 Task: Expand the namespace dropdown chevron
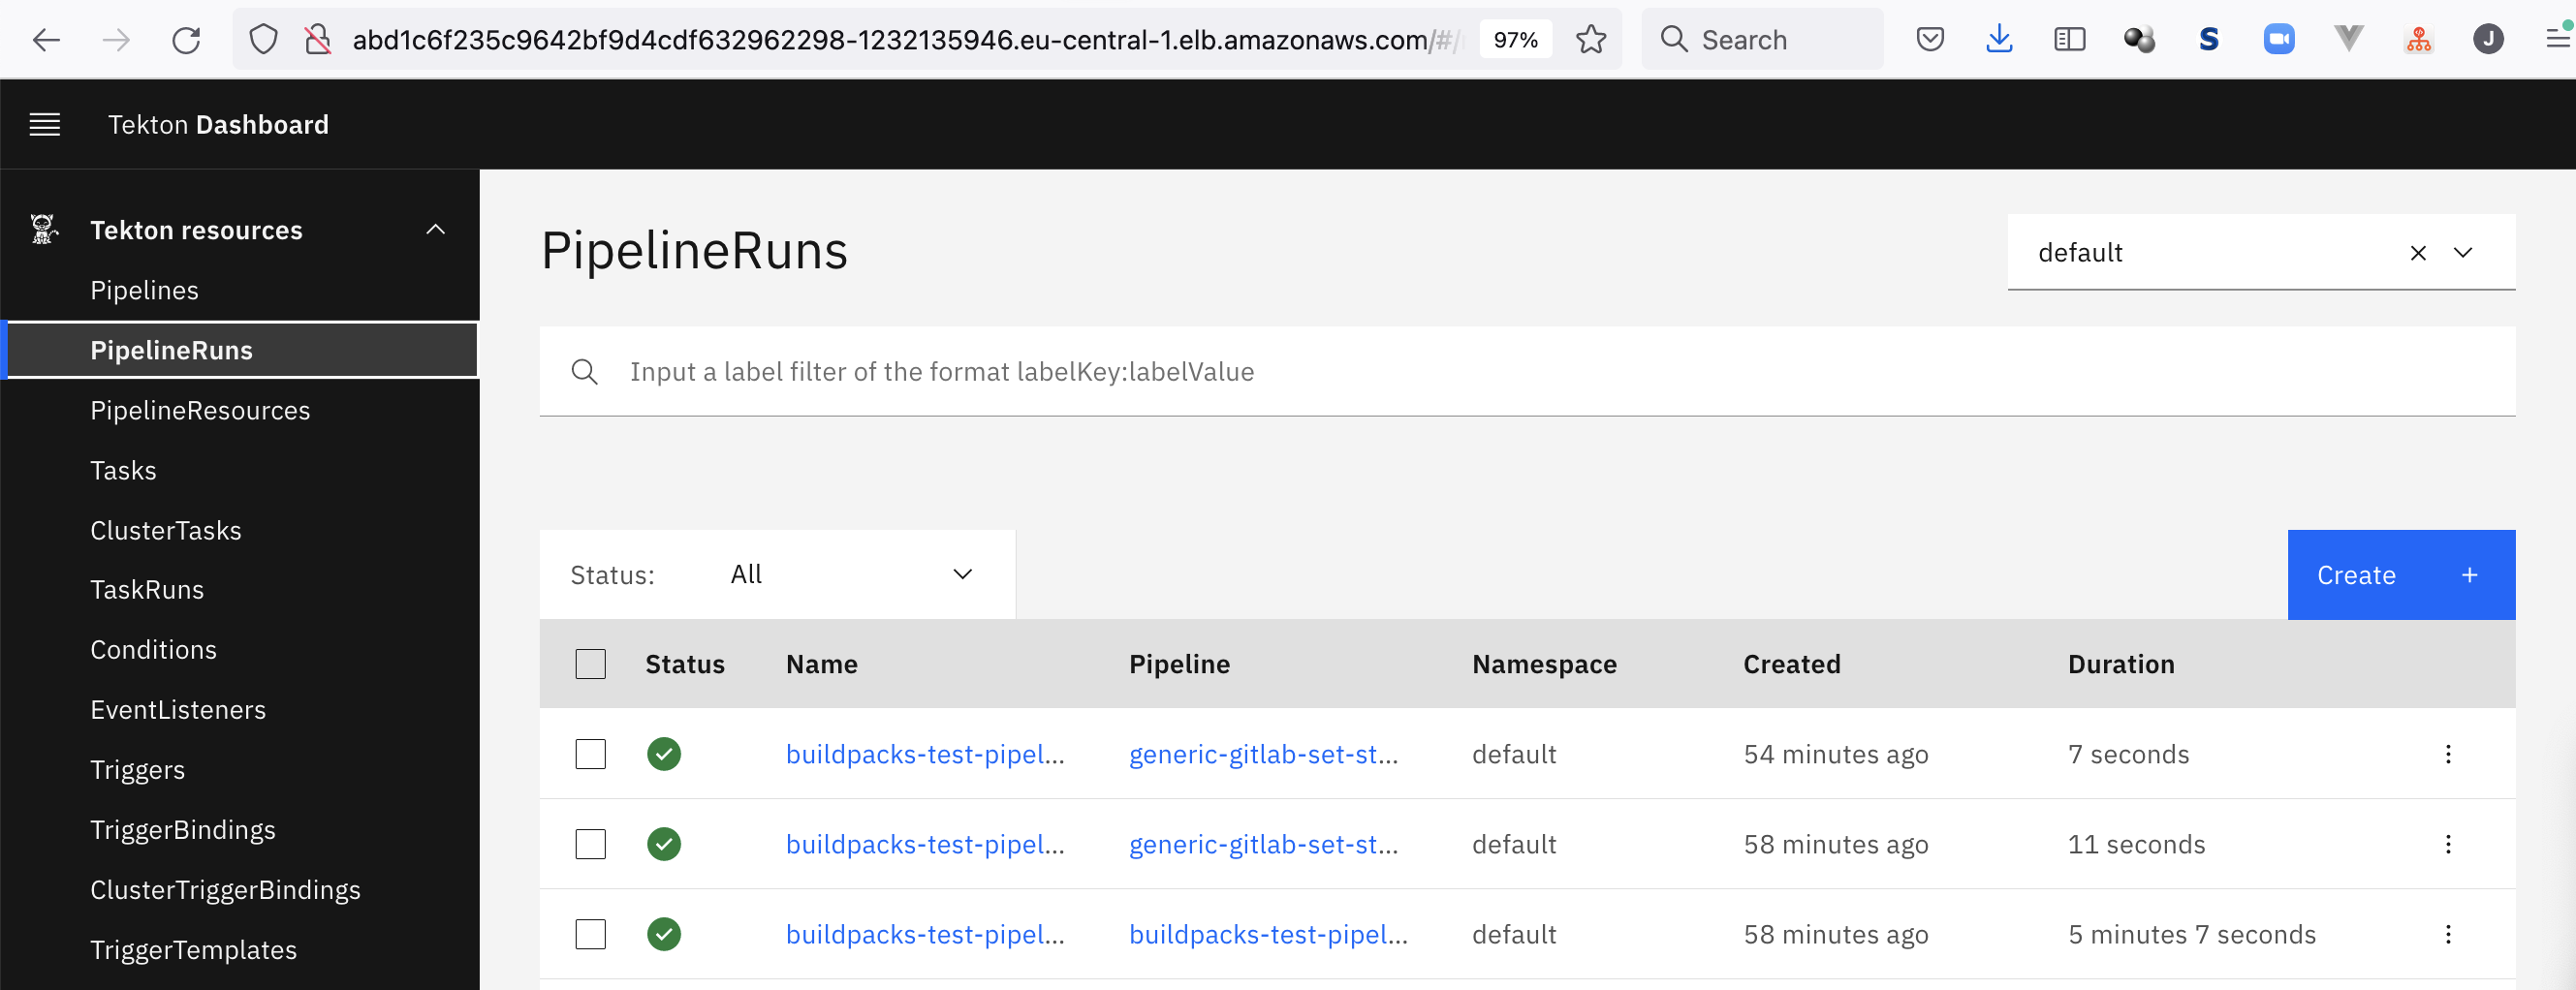2462,253
